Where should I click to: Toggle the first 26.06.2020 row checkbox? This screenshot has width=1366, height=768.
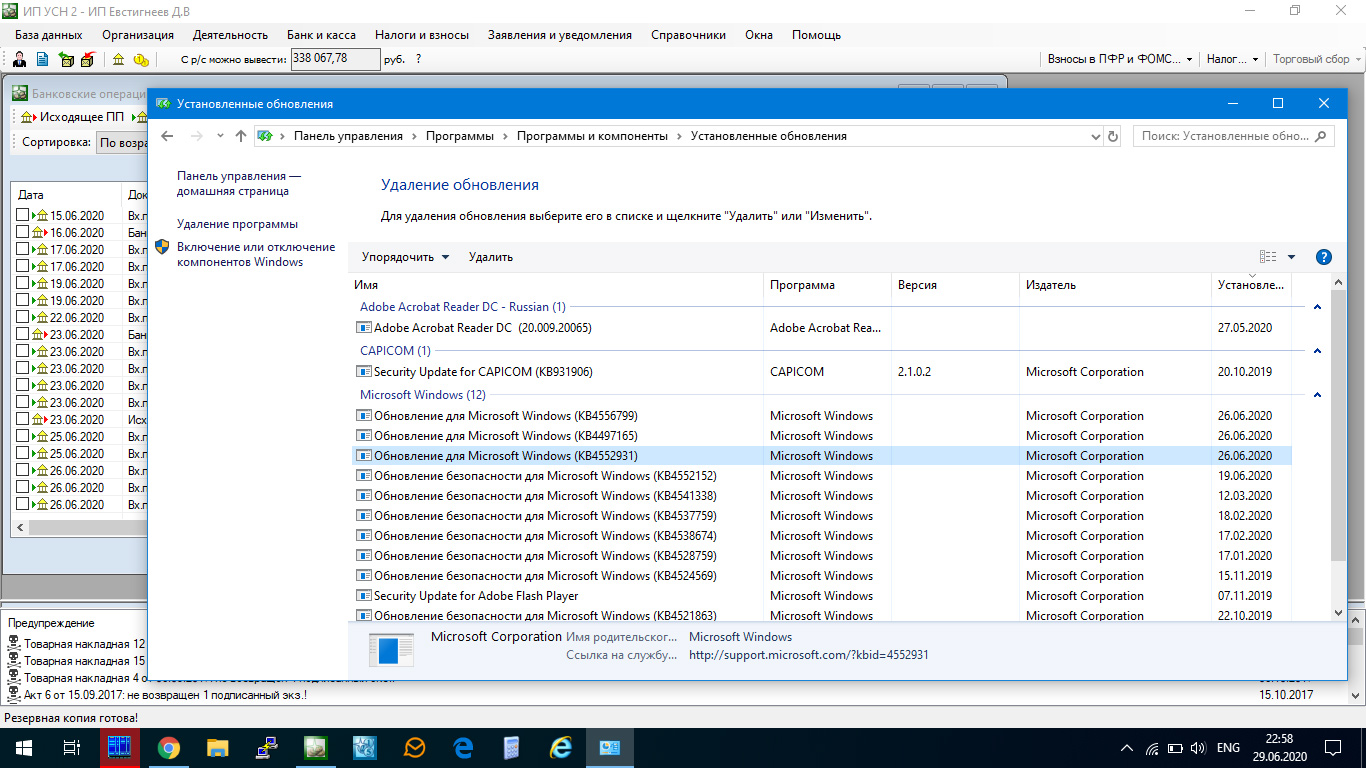click(23, 470)
